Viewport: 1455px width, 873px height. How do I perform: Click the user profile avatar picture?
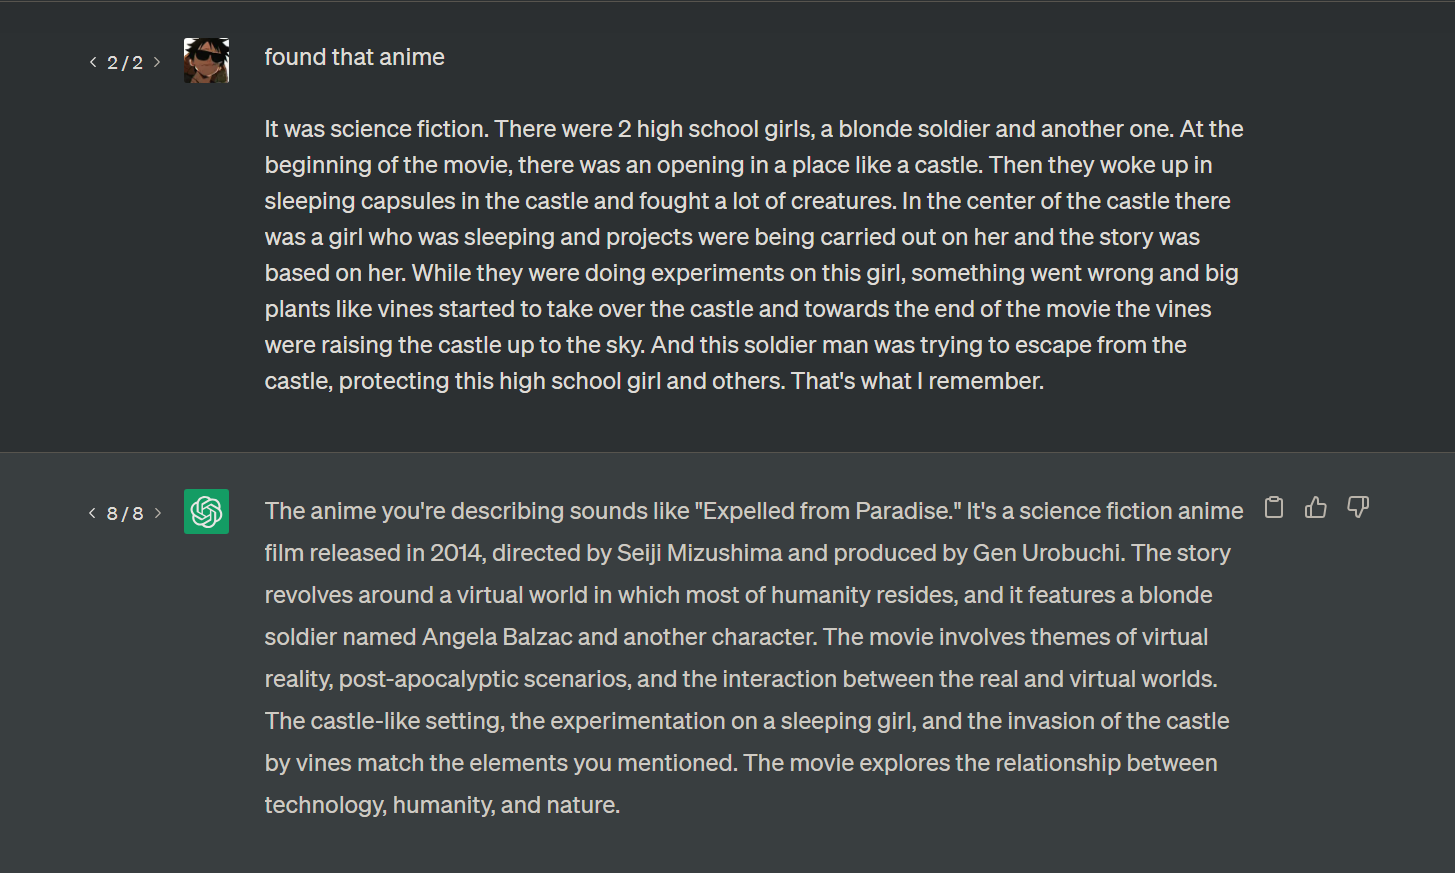[x=206, y=60]
